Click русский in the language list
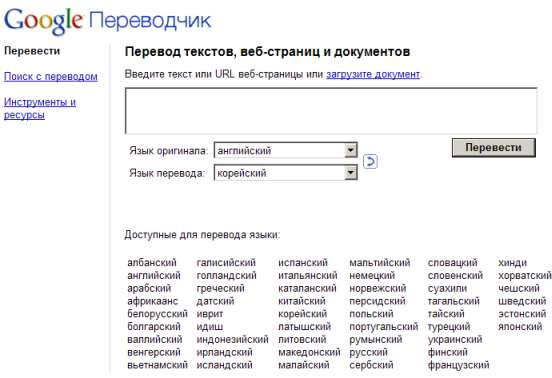 coord(368,352)
